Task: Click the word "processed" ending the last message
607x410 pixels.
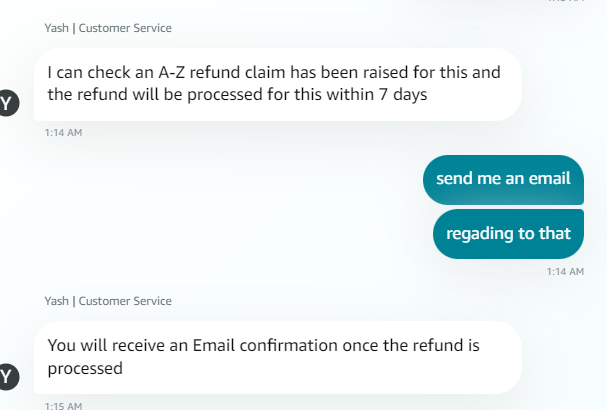Action: click(85, 369)
